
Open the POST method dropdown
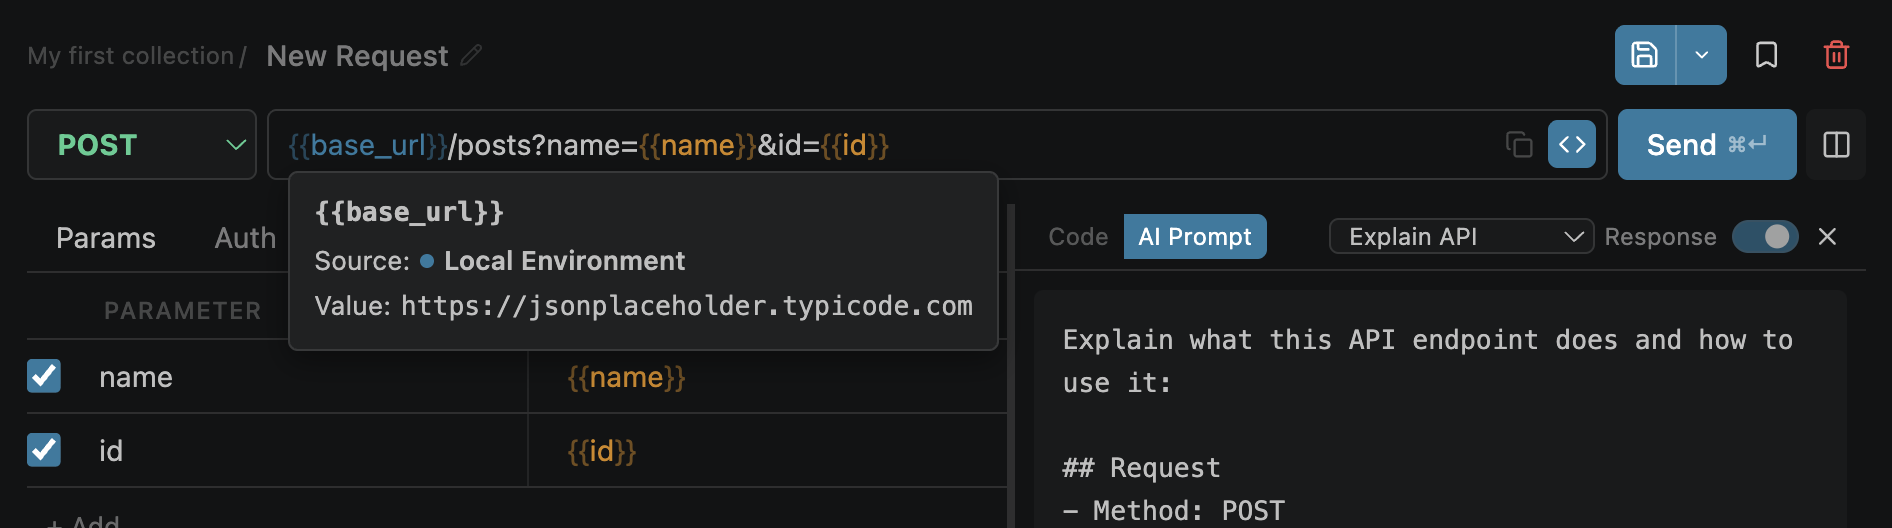click(x=142, y=145)
